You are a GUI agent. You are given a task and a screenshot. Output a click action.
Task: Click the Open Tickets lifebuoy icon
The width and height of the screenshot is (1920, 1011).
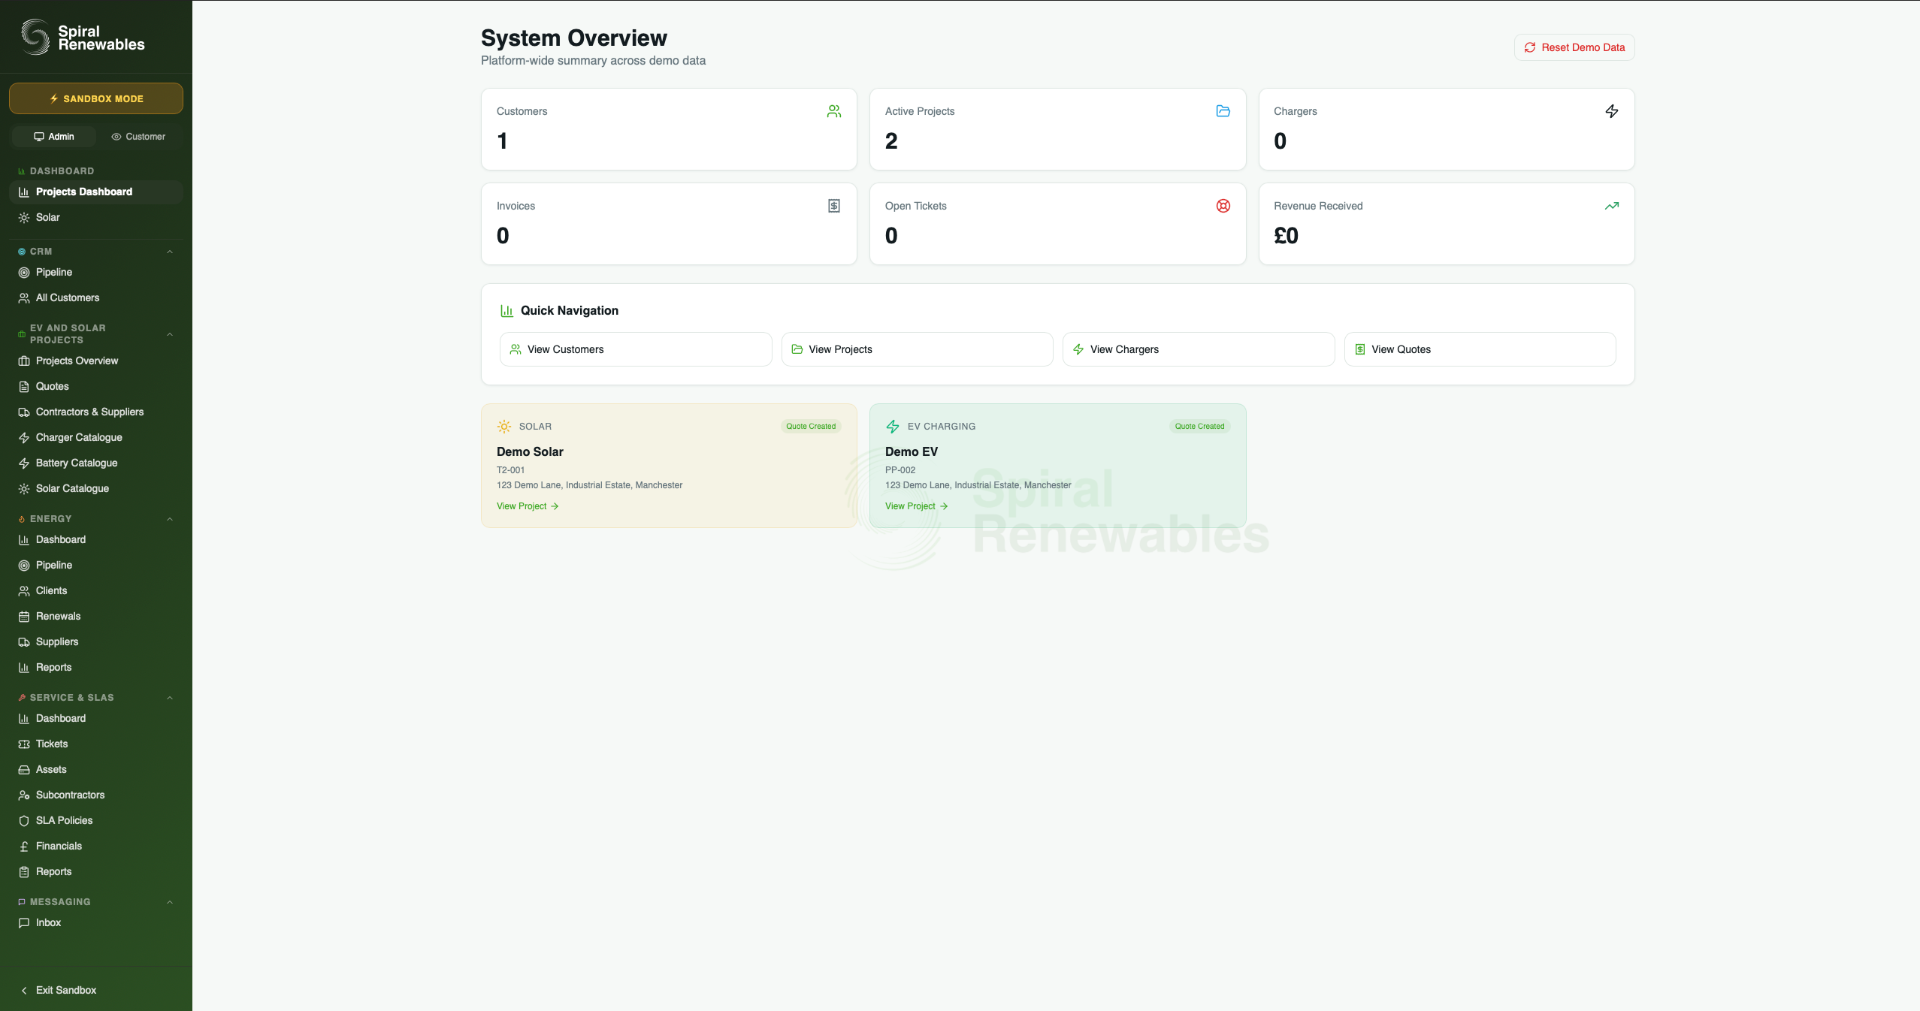coord(1223,206)
